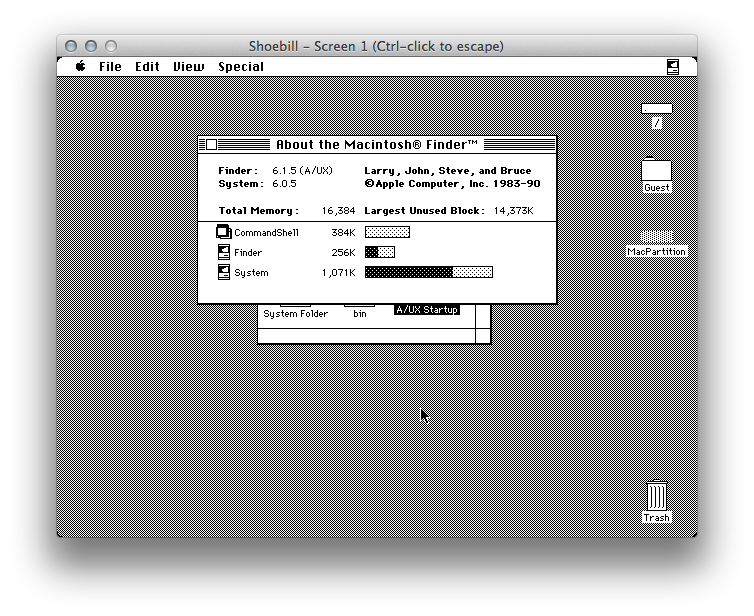Click the Shoebill window title bar text
Image resolution: width=754 pixels, height=616 pixels.
click(376, 46)
